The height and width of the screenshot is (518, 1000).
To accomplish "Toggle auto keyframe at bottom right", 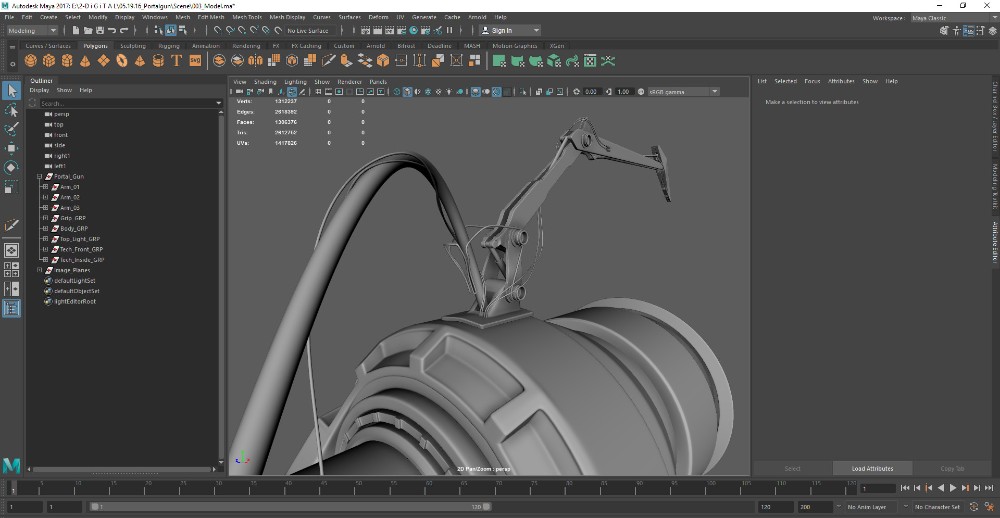I will [976, 507].
